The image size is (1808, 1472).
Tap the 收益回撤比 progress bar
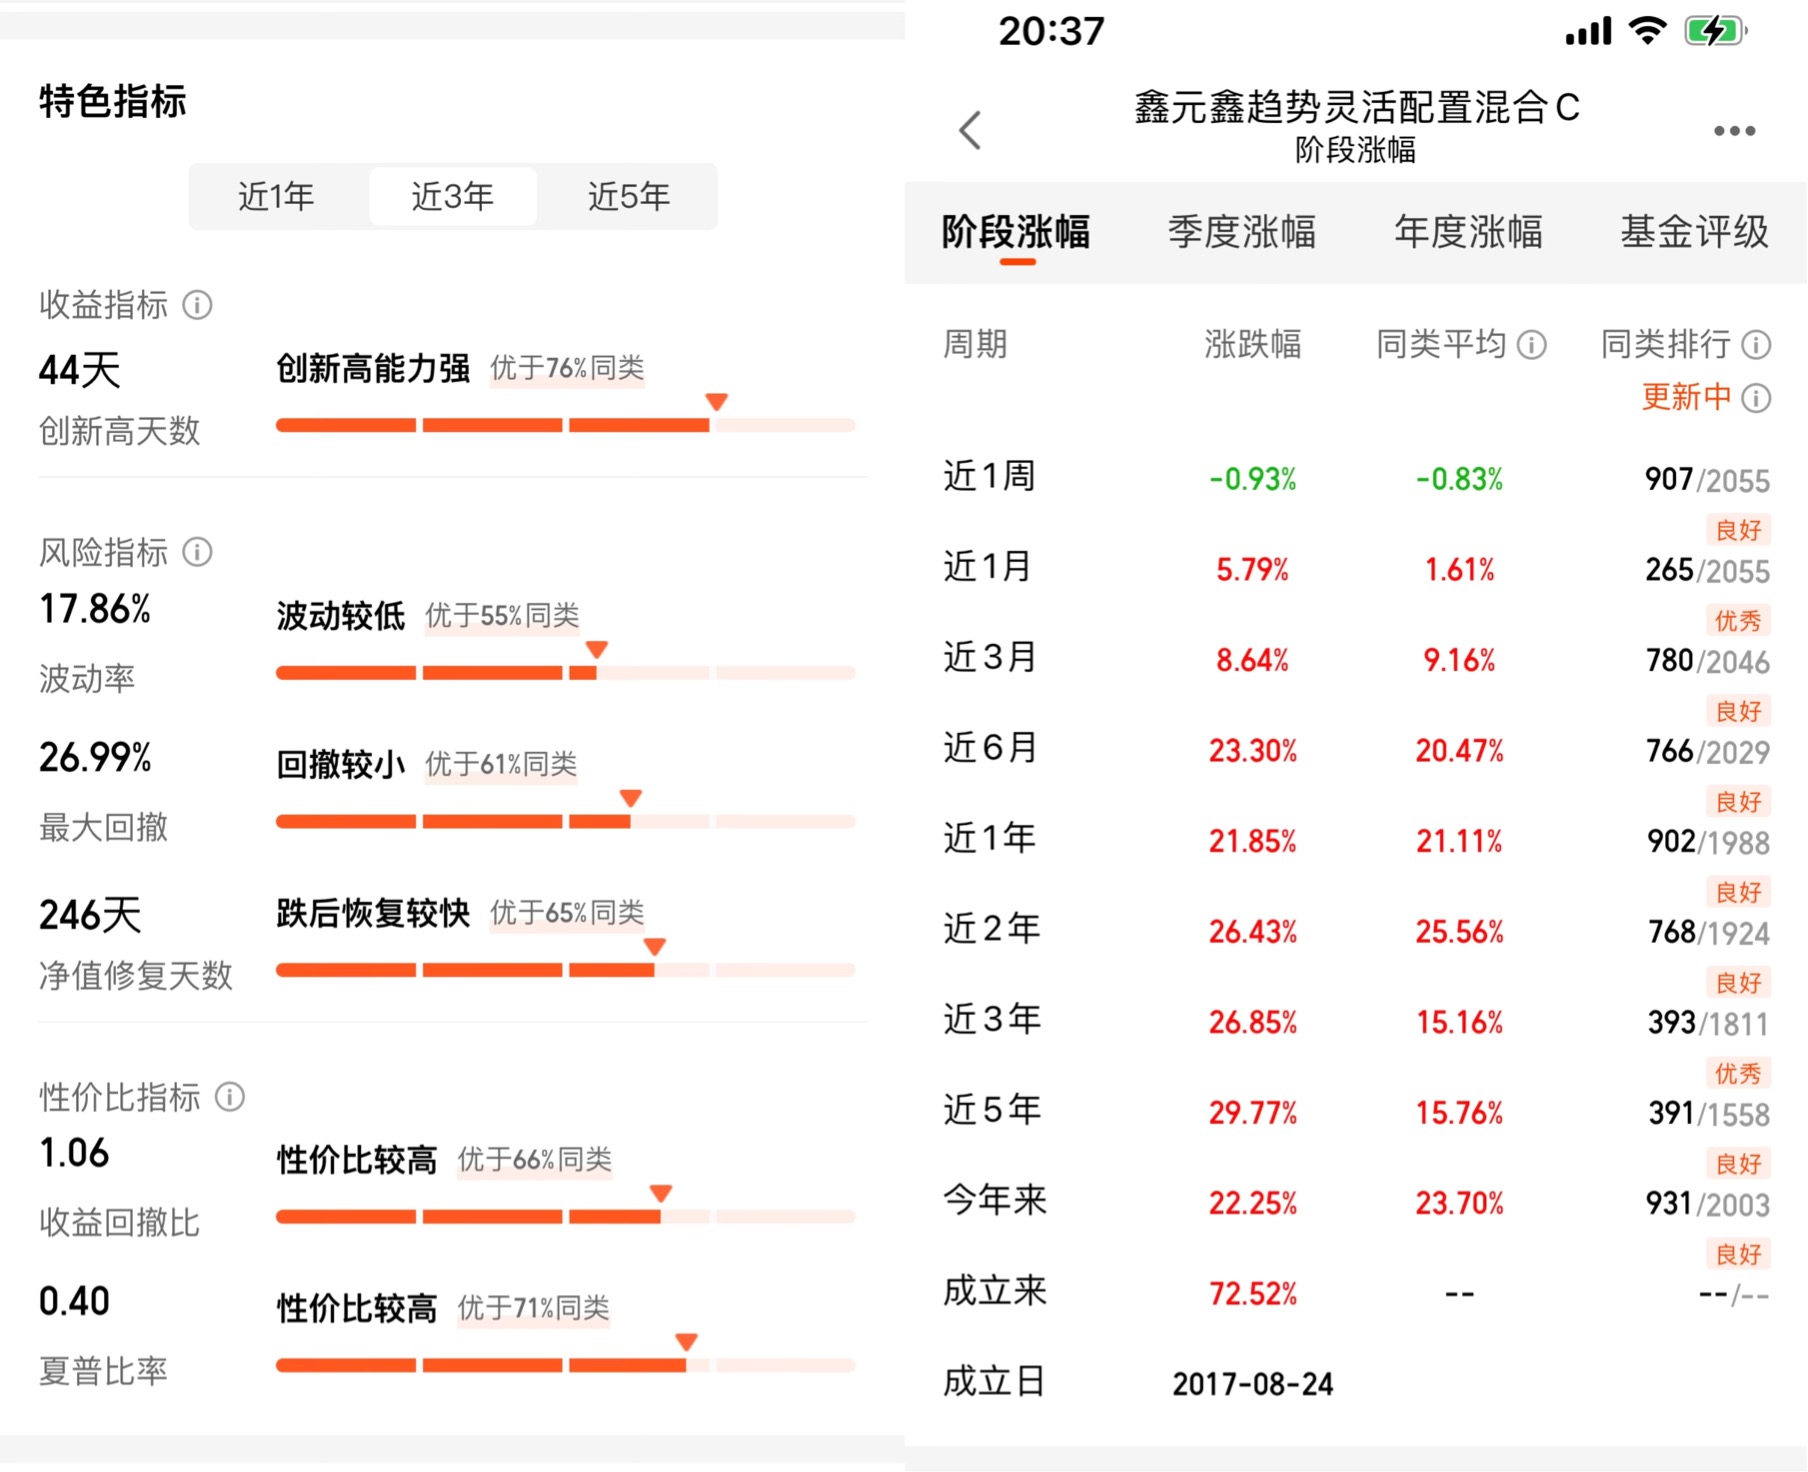(565, 1217)
